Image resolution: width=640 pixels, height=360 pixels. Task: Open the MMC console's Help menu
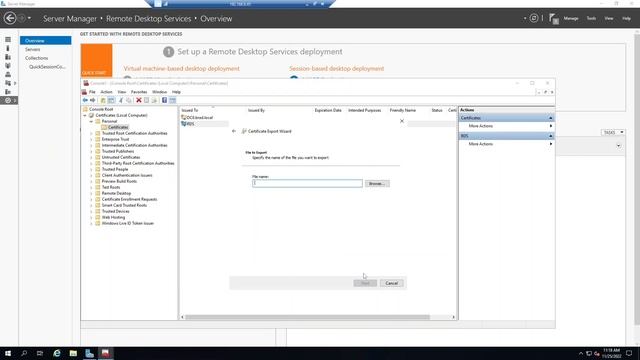point(176,92)
